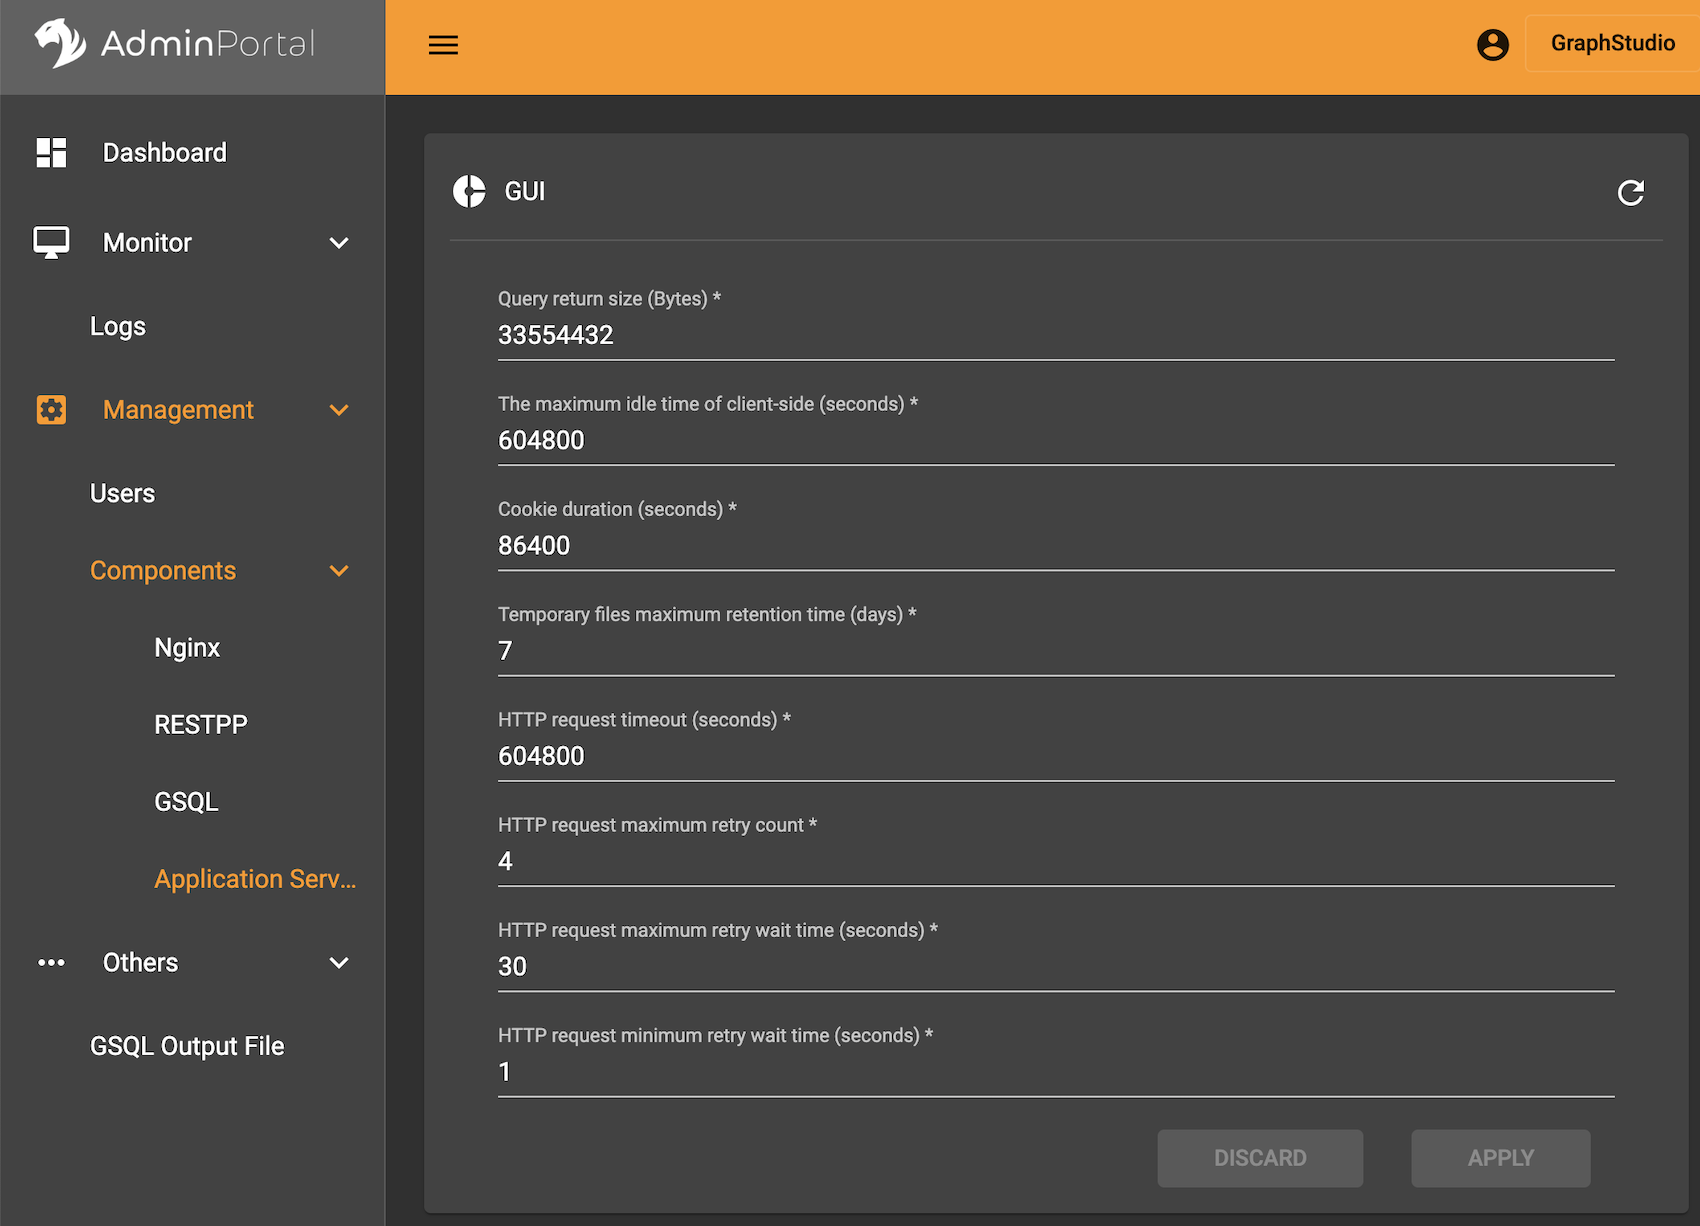Viewport: 1700px width, 1226px height.
Task: Go to Users management
Action: tap(122, 493)
